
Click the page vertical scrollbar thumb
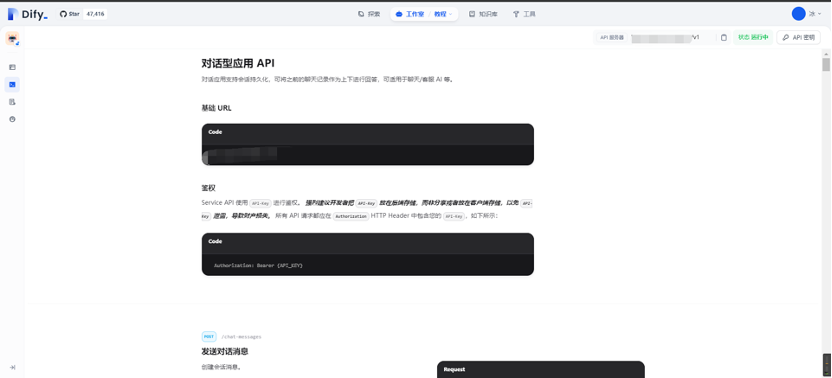[826, 65]
